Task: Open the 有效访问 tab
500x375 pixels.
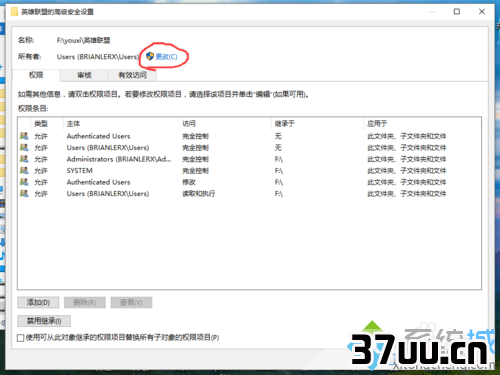Action: tap(132, 75)
